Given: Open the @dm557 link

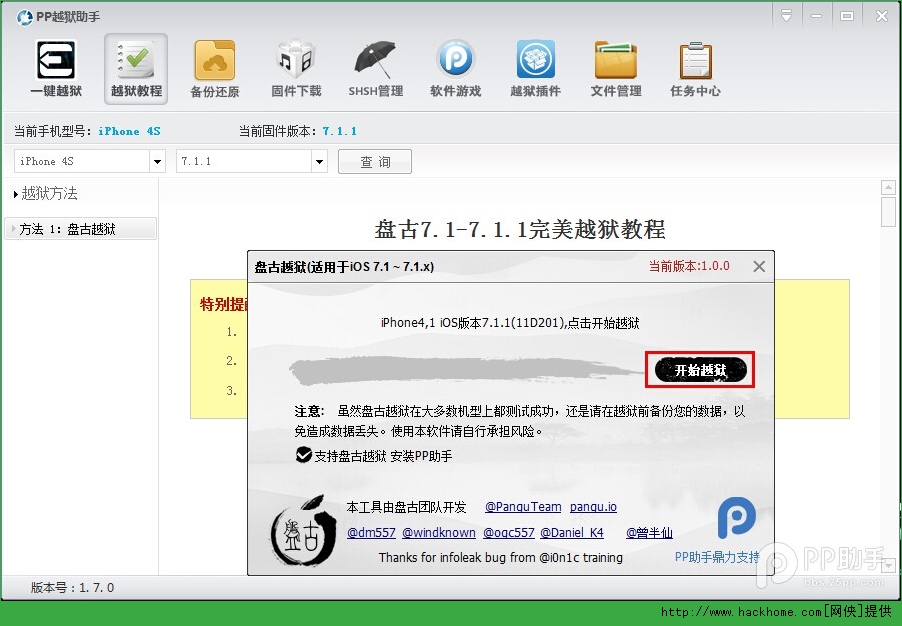Looking at the screenshot, I should [371, 533].
